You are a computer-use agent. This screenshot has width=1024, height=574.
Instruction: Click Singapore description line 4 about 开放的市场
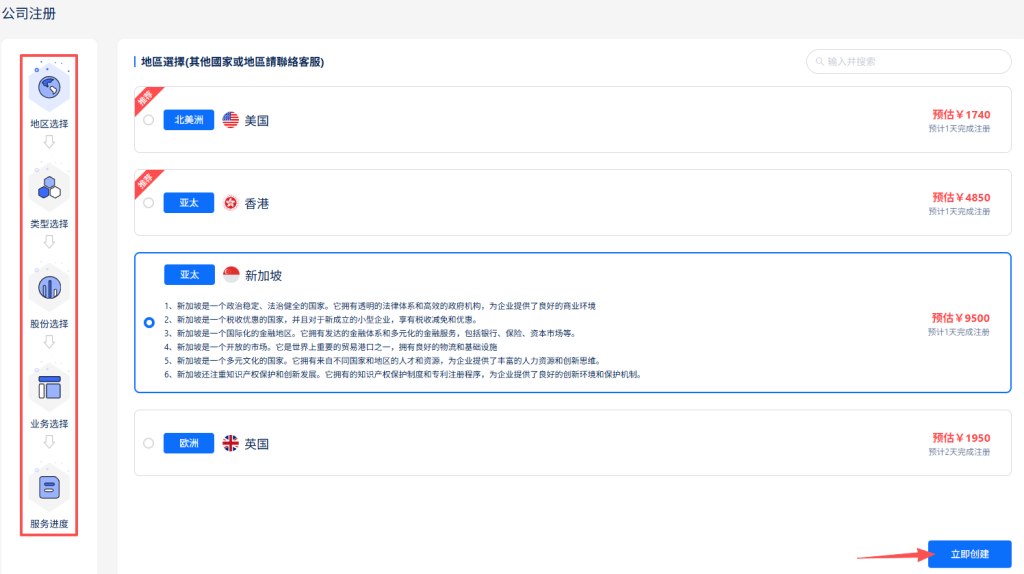[x=330, y=347]
